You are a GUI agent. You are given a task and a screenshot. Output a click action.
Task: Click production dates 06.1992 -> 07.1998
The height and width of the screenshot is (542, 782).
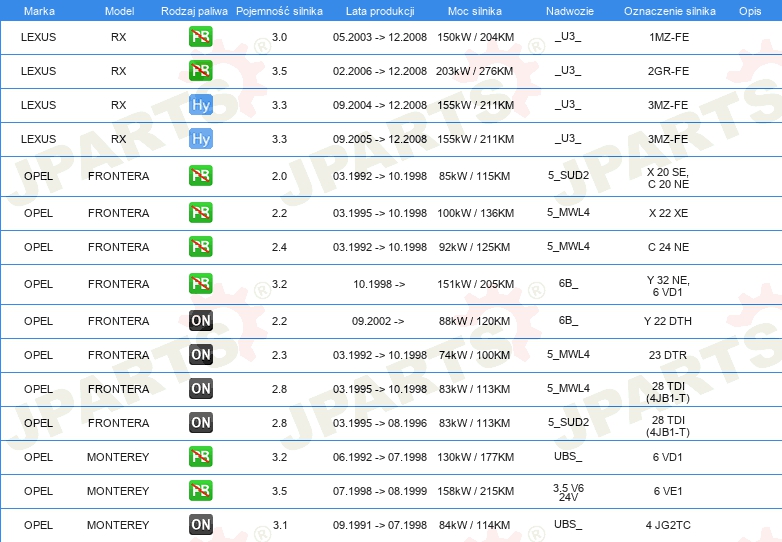(380, 457)
